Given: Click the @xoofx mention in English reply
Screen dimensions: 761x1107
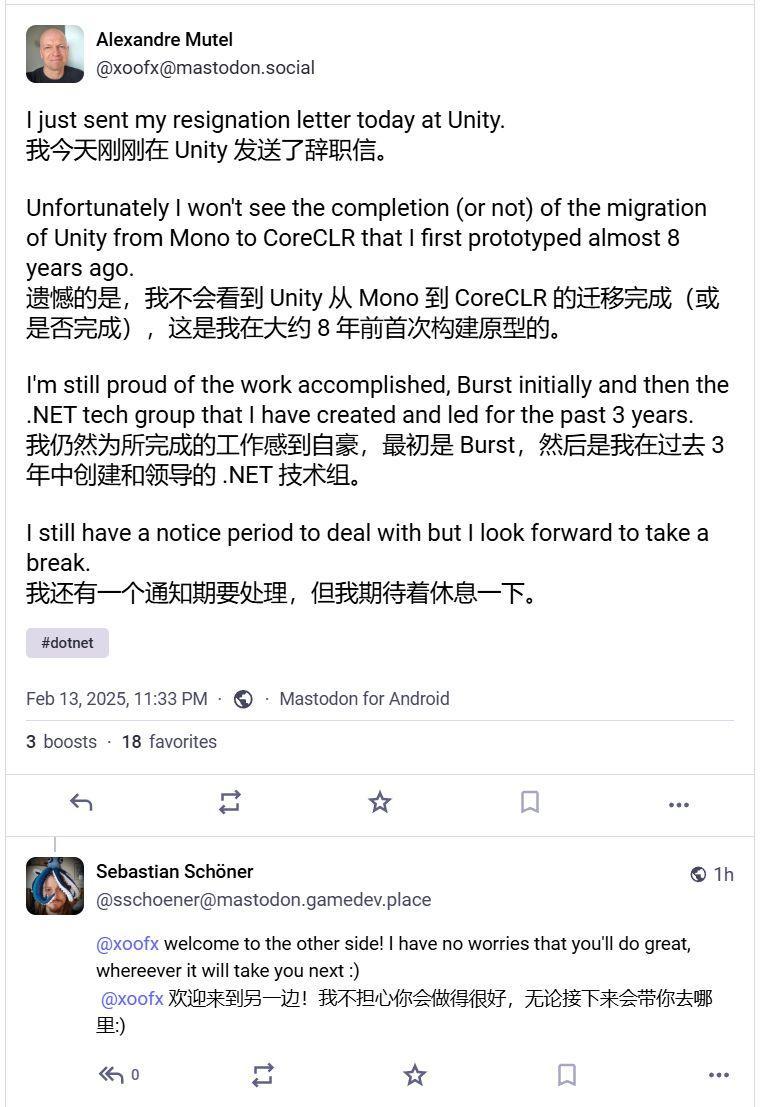Looking at the screenshot, I should 127,944.
